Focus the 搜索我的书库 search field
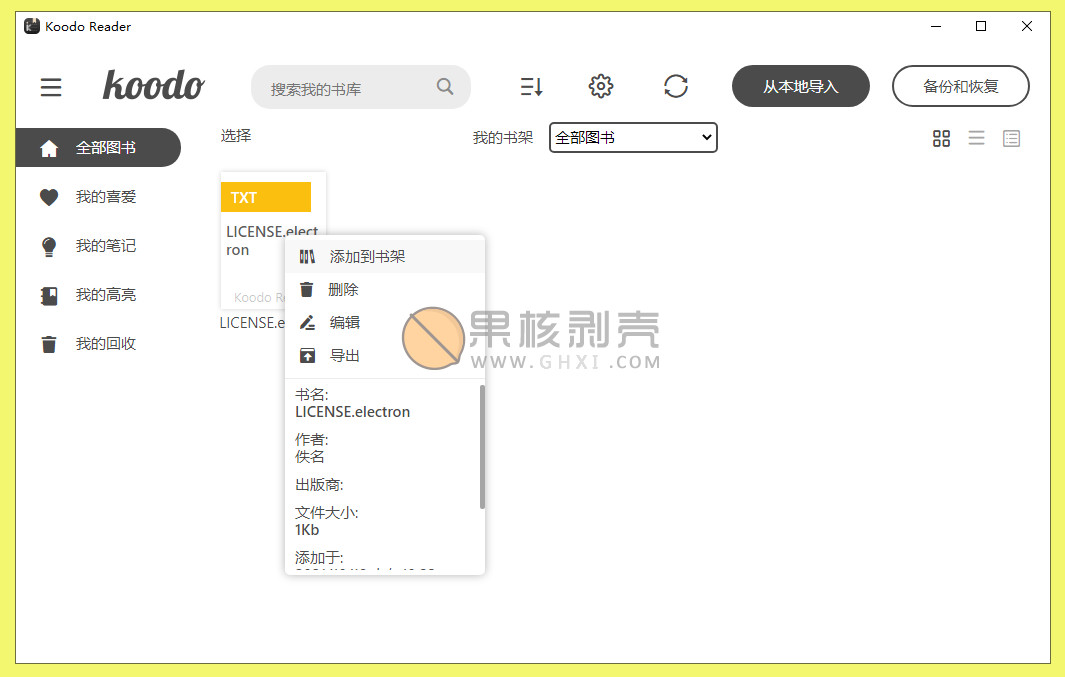 [345, 88]
